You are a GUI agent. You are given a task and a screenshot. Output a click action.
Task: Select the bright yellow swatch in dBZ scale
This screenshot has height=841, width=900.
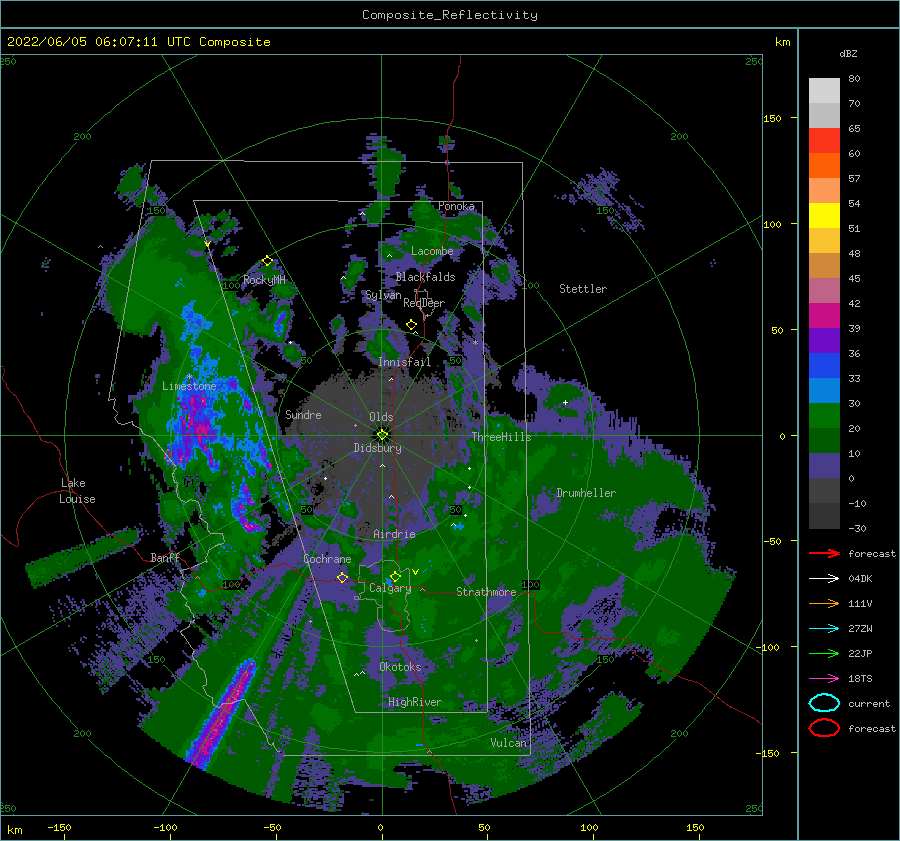point(824,216)
